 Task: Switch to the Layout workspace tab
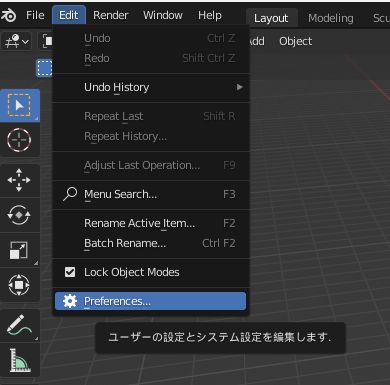271,18
